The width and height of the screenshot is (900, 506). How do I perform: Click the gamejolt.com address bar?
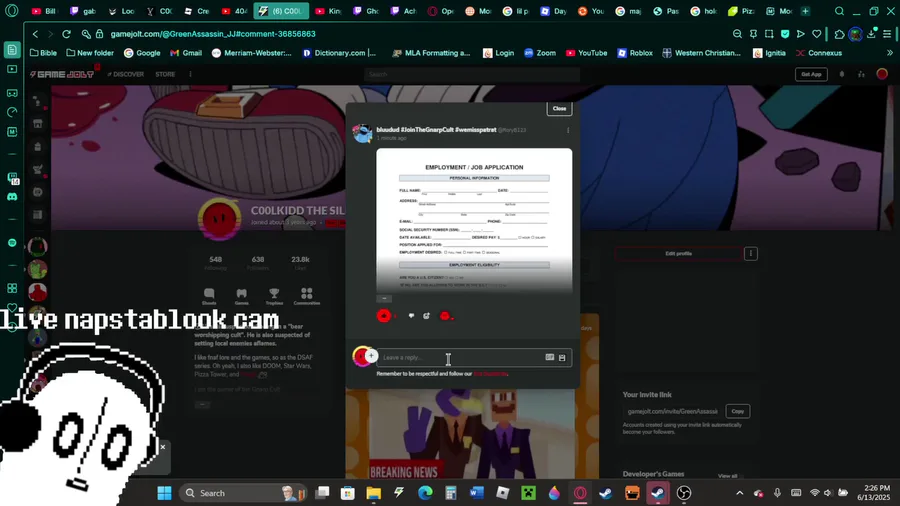click(212, 34)
